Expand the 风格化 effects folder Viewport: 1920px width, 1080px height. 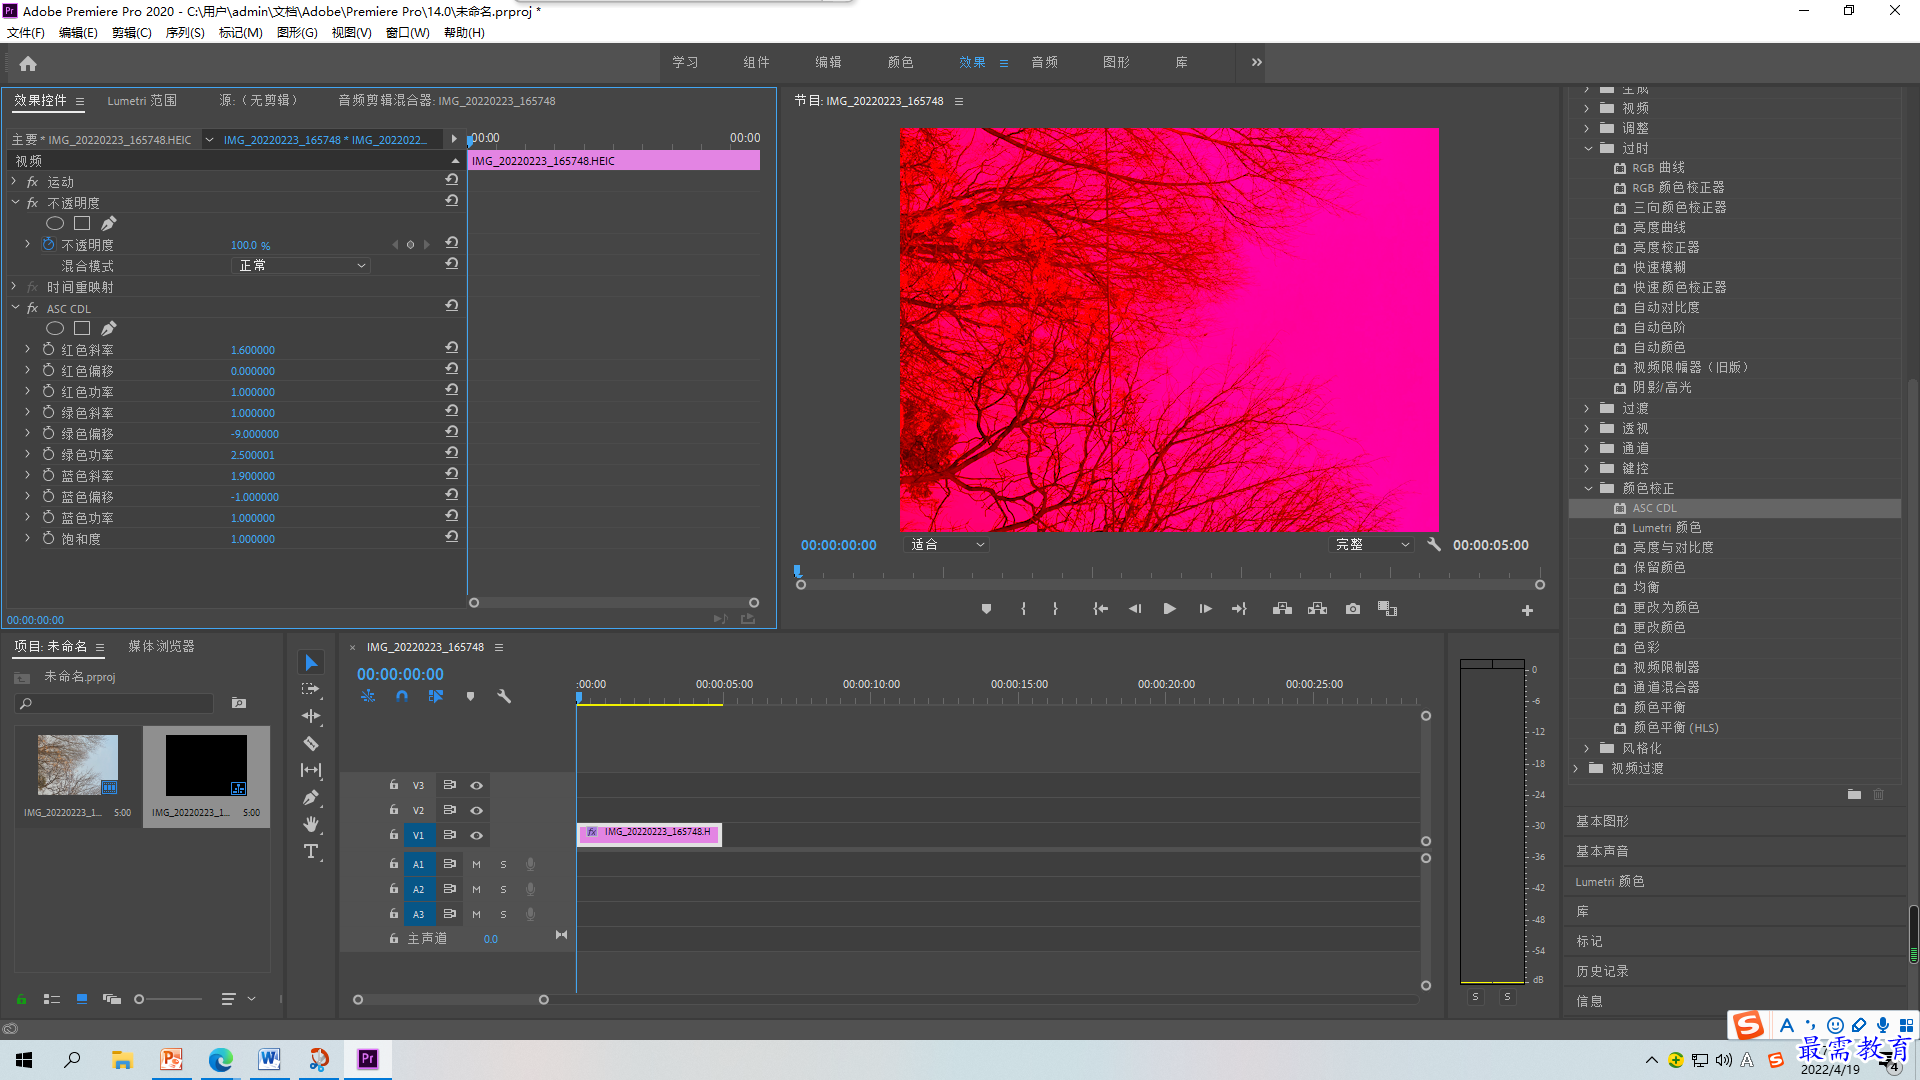point(1587,748)
